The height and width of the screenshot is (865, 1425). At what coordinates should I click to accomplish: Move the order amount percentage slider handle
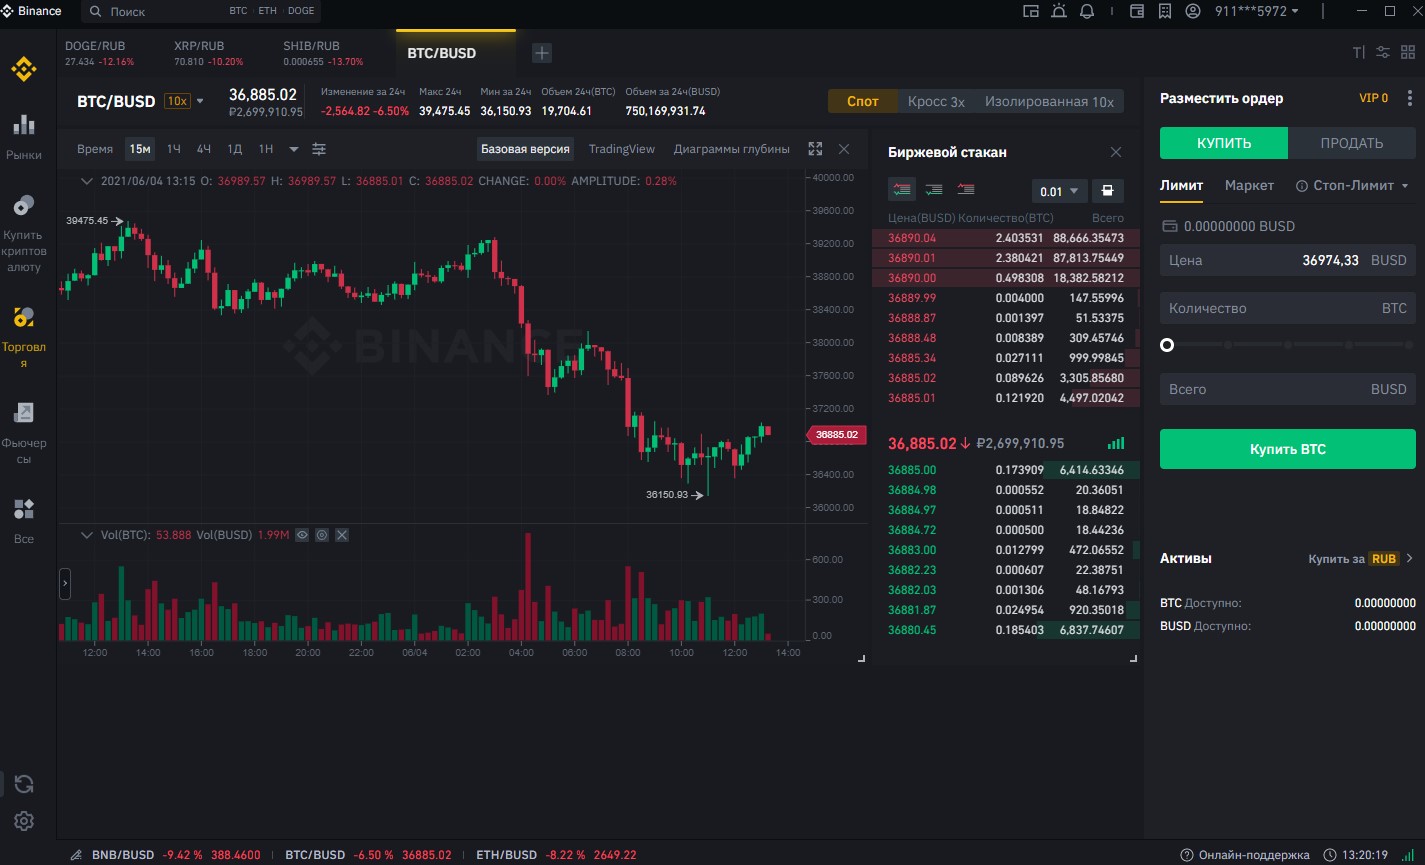[x=1166, y=345]
